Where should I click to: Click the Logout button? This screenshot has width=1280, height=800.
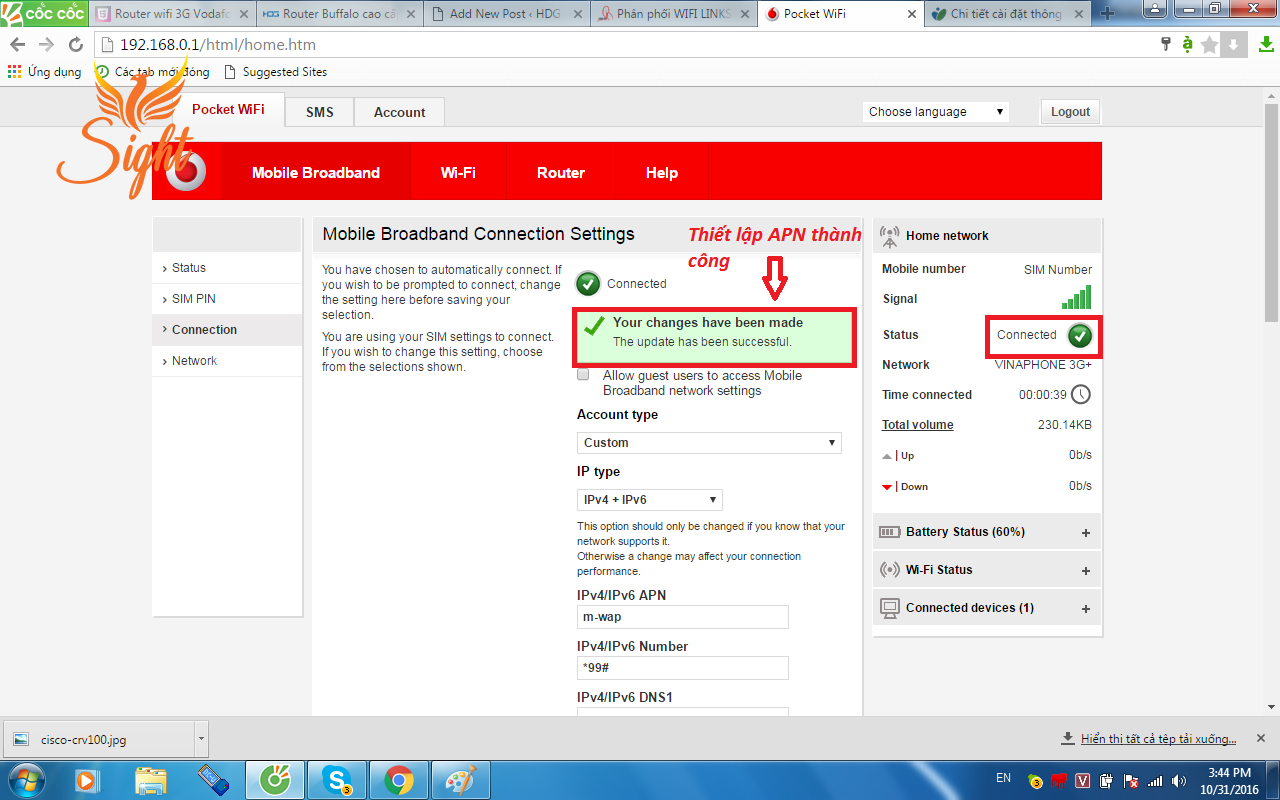1070,111
